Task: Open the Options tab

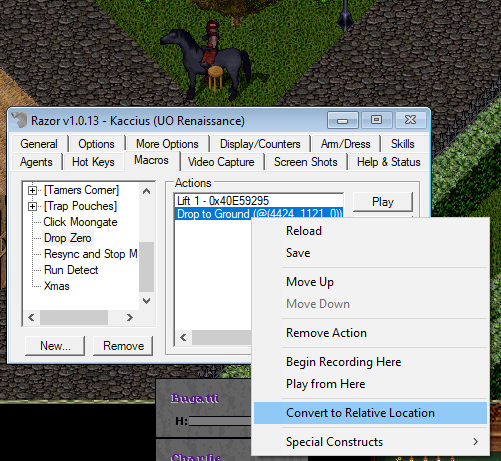Action: (96, 144)
